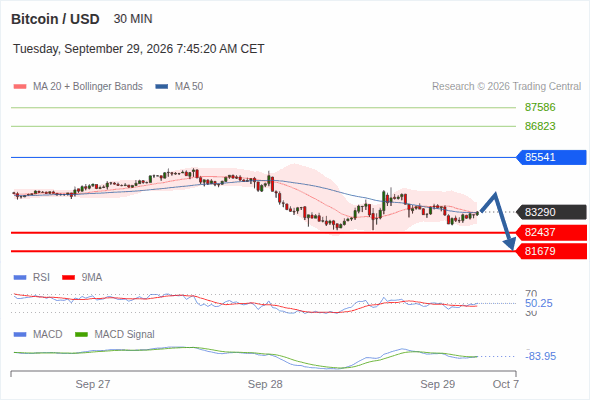Click the Sep 29 date axis label

pyautogui.click(x=438, y=384)
